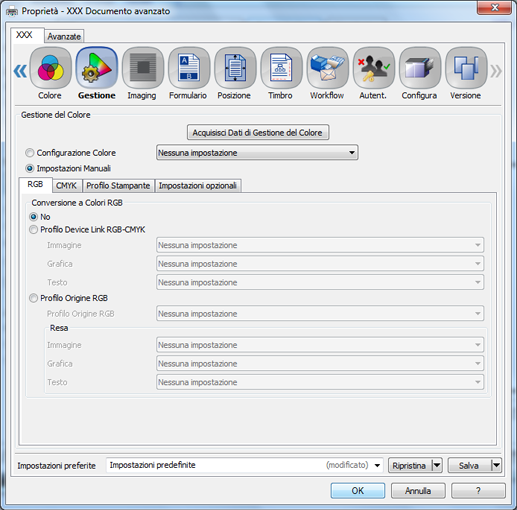517x510 pixels.
Task: Open the Posizione layout icon
Action: click(235, 68)
